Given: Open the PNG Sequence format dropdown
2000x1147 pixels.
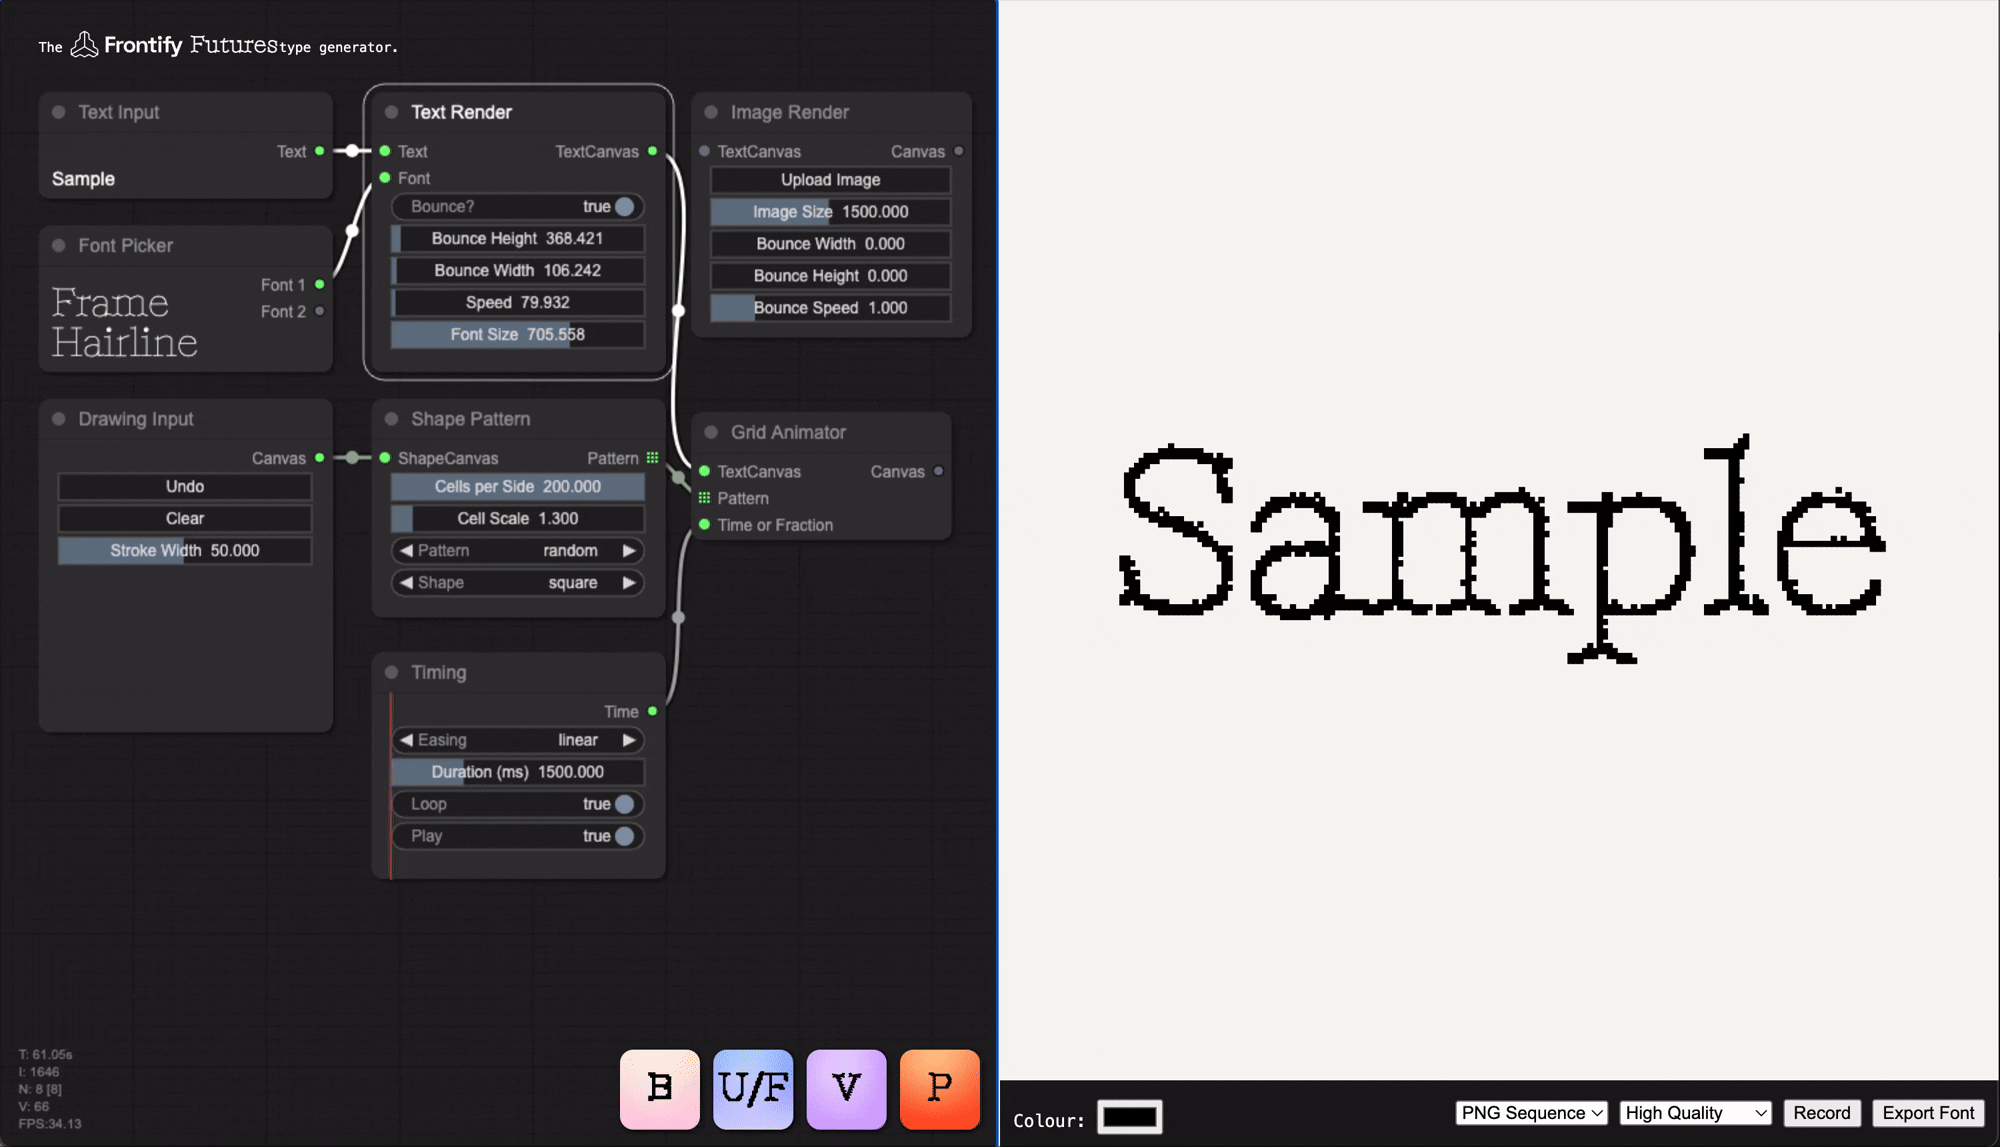Looking at the screenshot, I should (x=1531, y=1113).
